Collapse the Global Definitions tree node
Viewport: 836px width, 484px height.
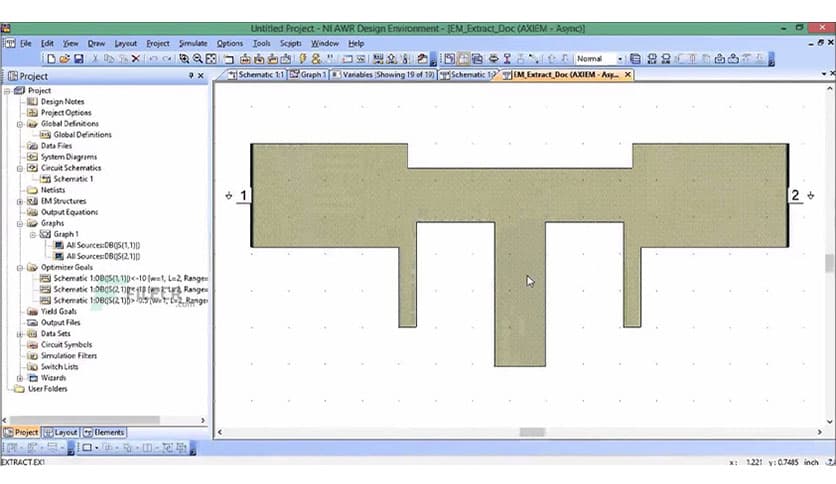pyautogui.click(x=20, y=124)
